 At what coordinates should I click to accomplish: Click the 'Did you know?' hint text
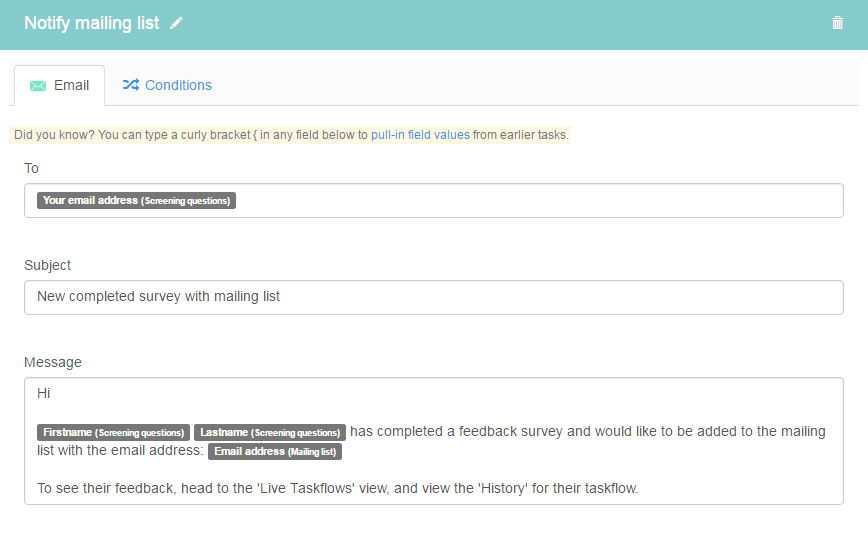point(291,135)
